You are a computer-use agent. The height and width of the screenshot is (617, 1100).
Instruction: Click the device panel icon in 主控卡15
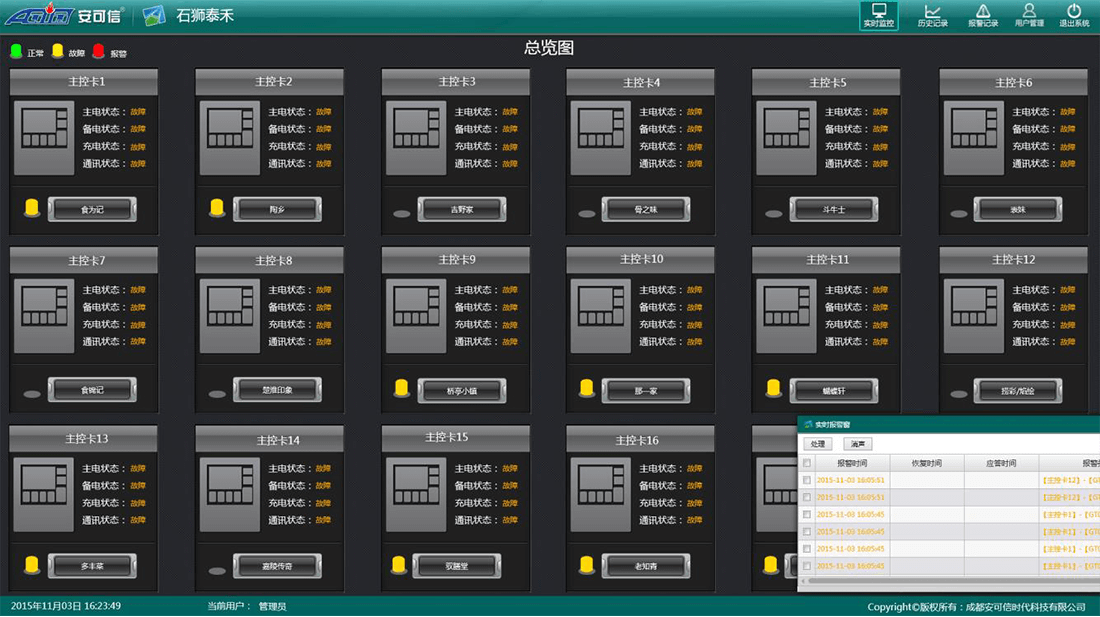[416, 494]
